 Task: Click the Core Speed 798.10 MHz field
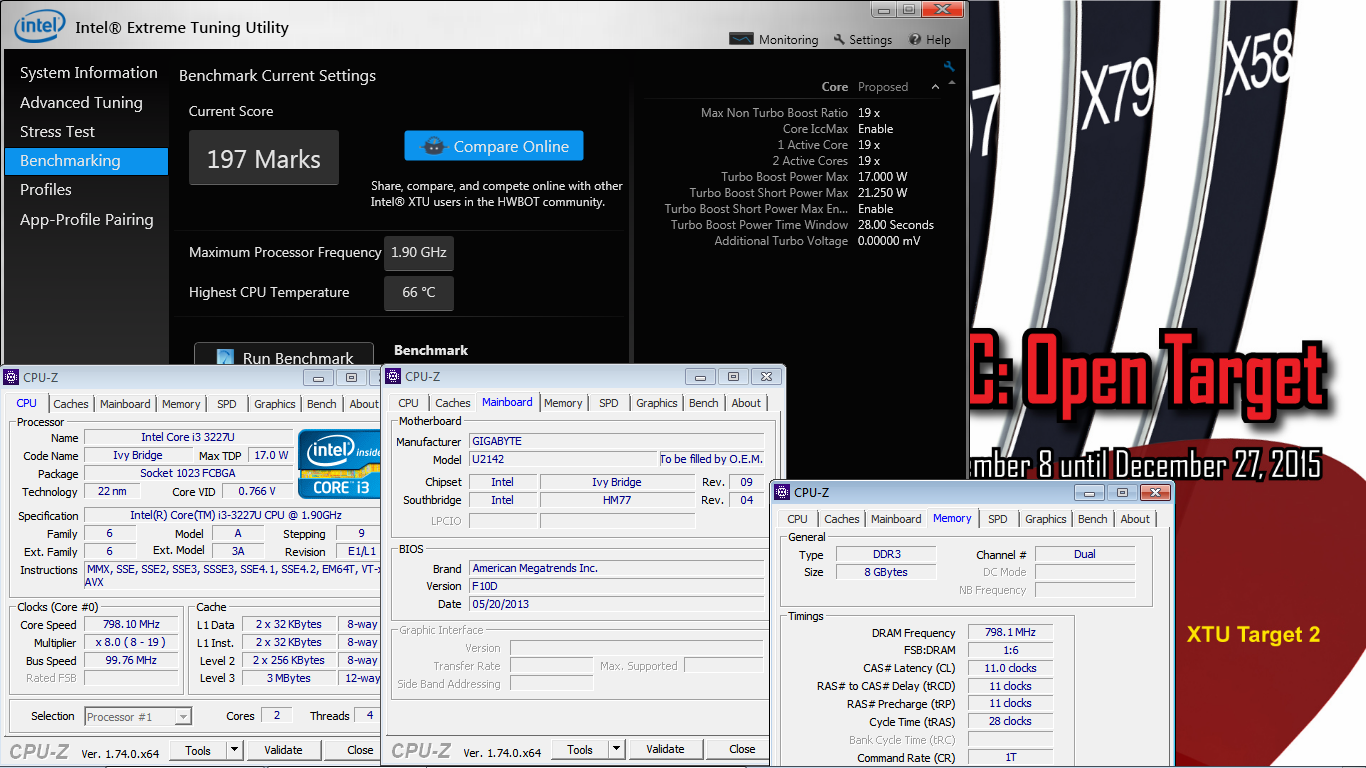pyautogui.click(x=132, y=625)
